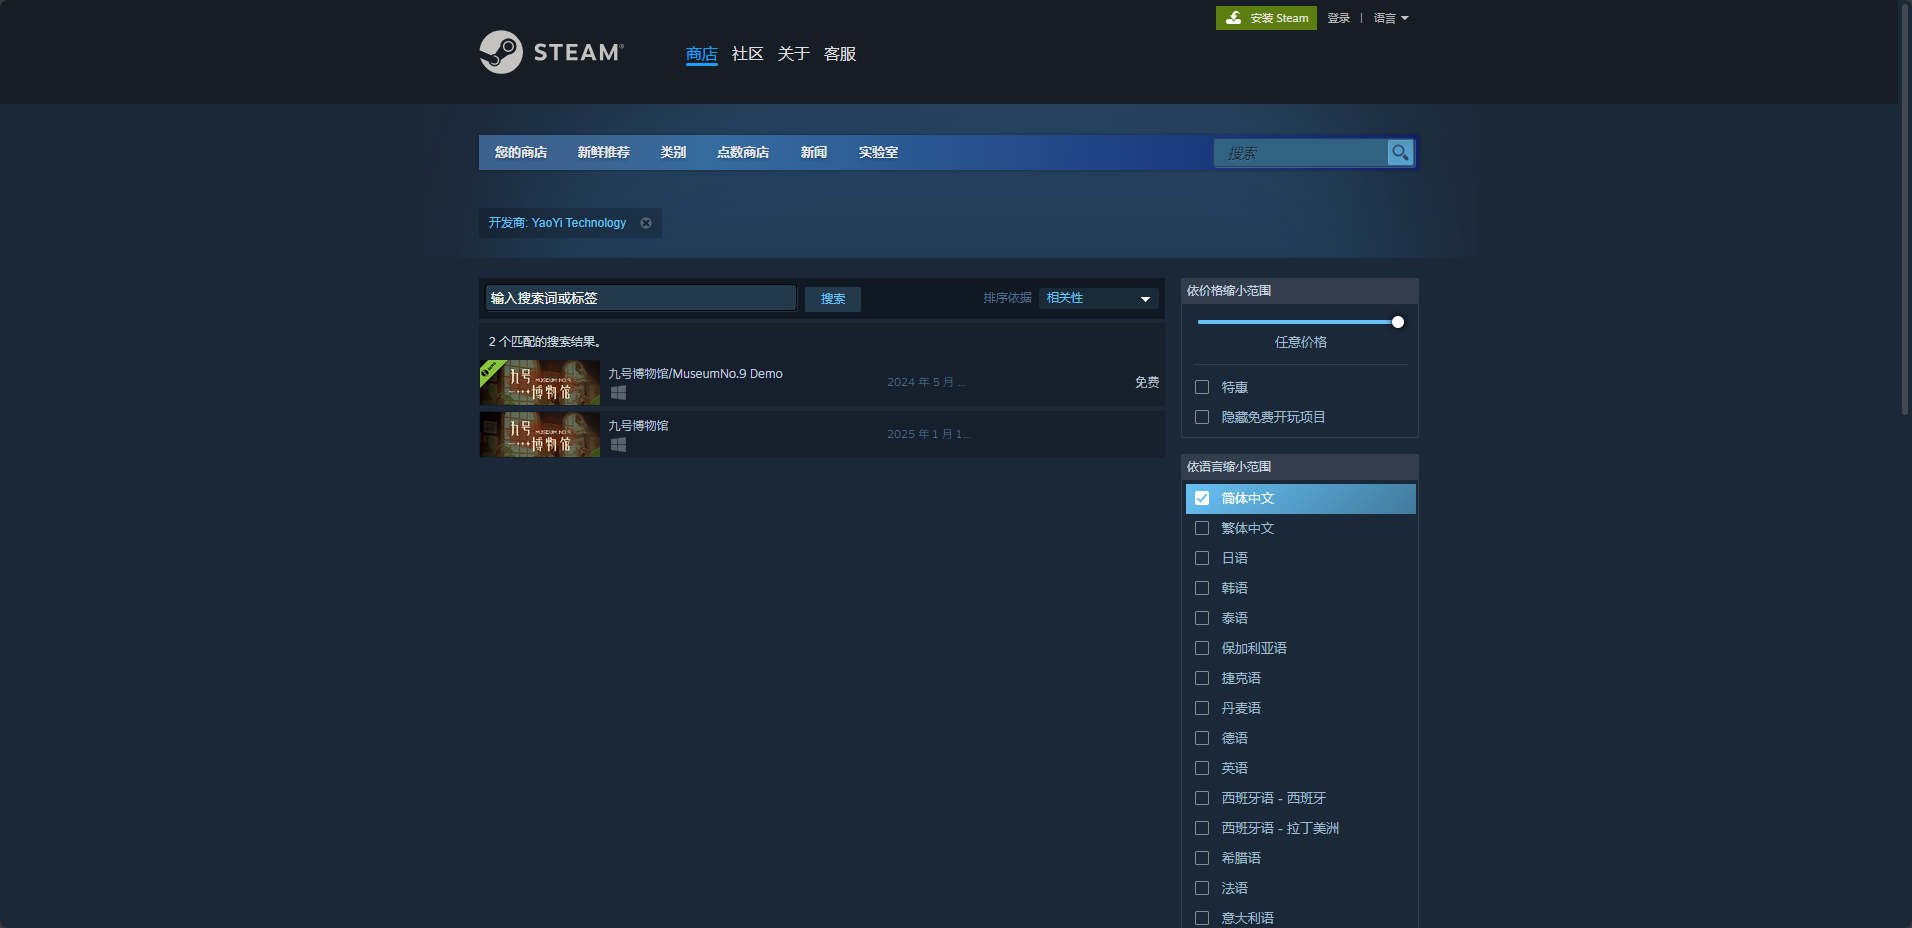Check the 韩语 language filter

1202,588
